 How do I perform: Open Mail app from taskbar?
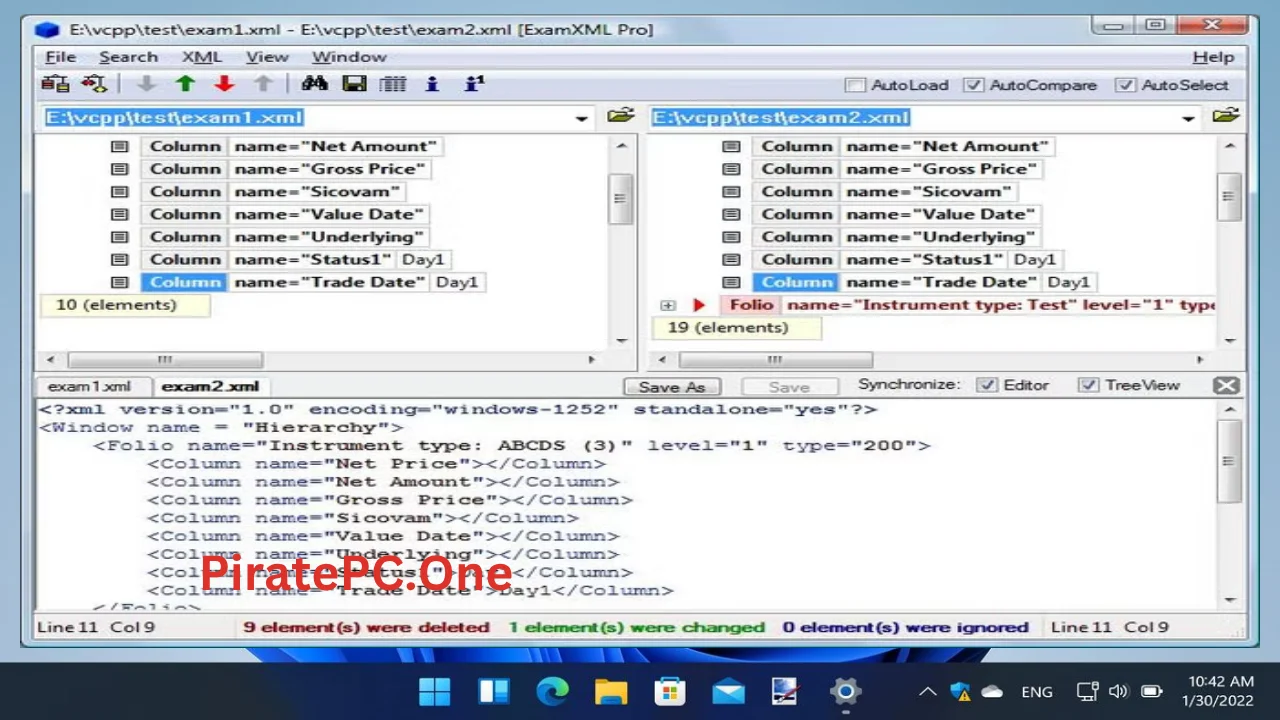(728, 691)
